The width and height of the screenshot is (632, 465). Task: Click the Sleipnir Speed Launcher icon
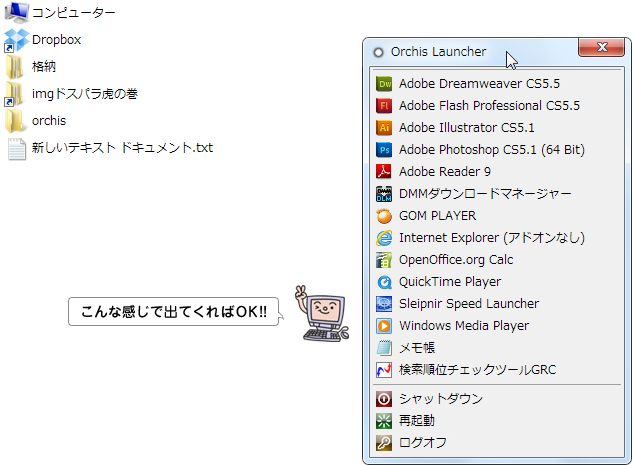coord(384,304)
